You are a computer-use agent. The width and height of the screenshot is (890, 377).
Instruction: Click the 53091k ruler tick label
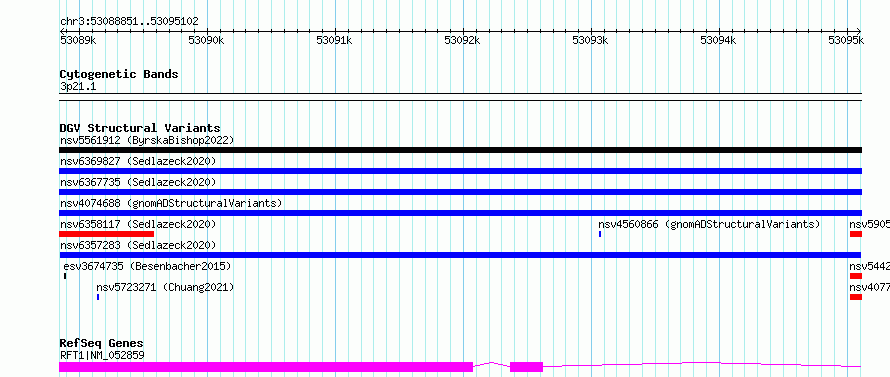coord(334,40)
